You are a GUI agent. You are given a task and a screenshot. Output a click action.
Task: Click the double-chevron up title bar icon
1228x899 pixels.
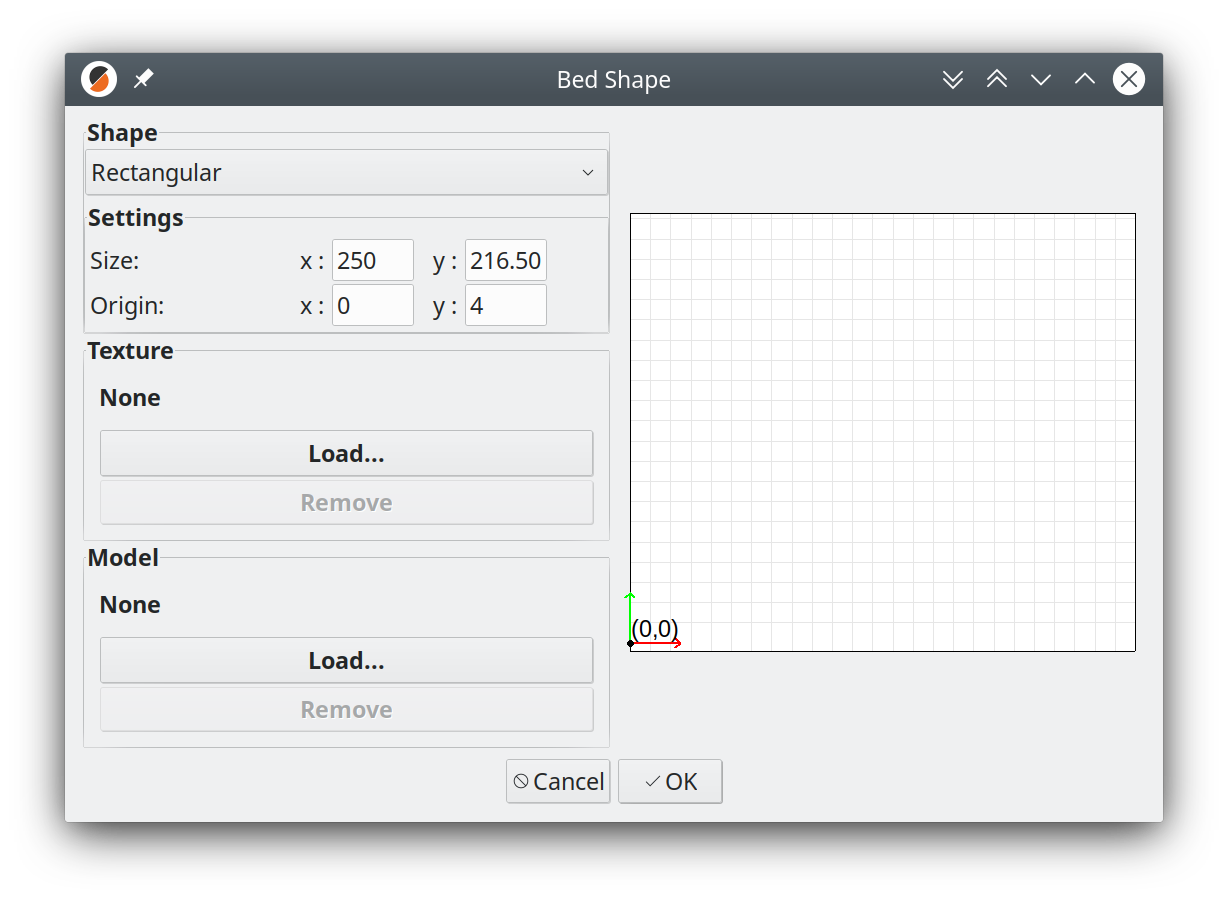click(x=997, y=79)
